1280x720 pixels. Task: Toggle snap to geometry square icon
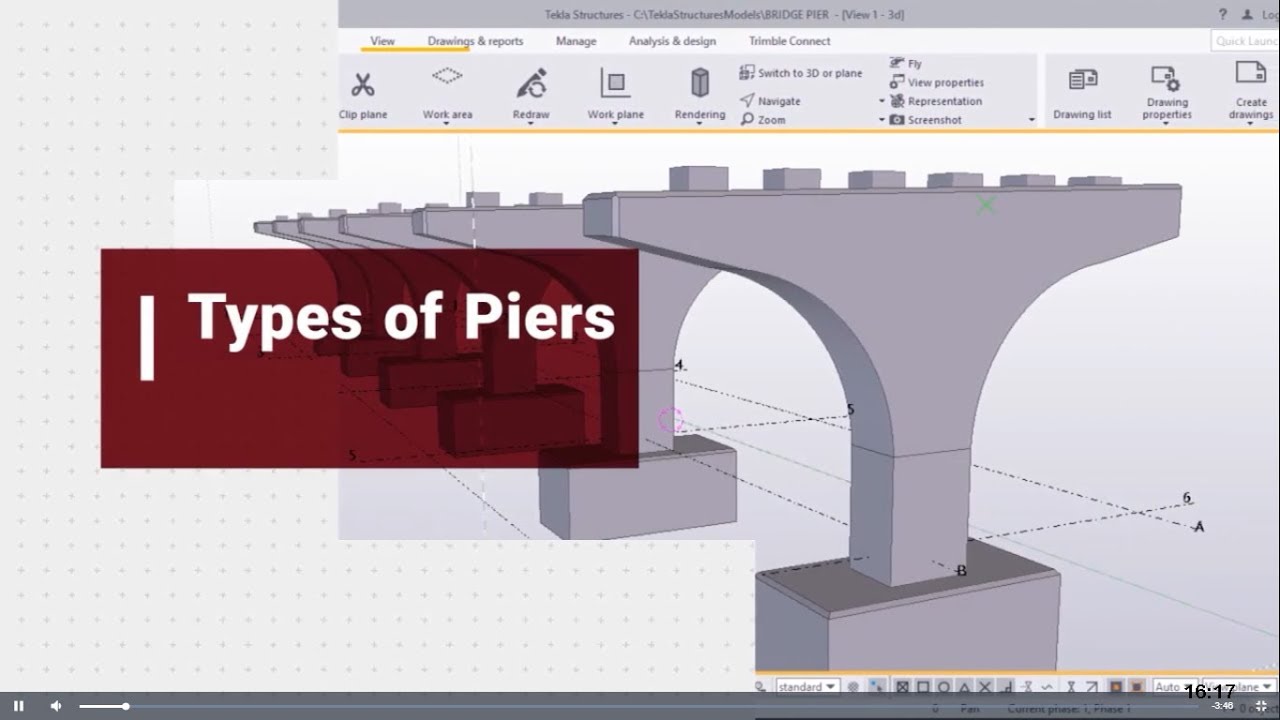click(x=923, y=687)
